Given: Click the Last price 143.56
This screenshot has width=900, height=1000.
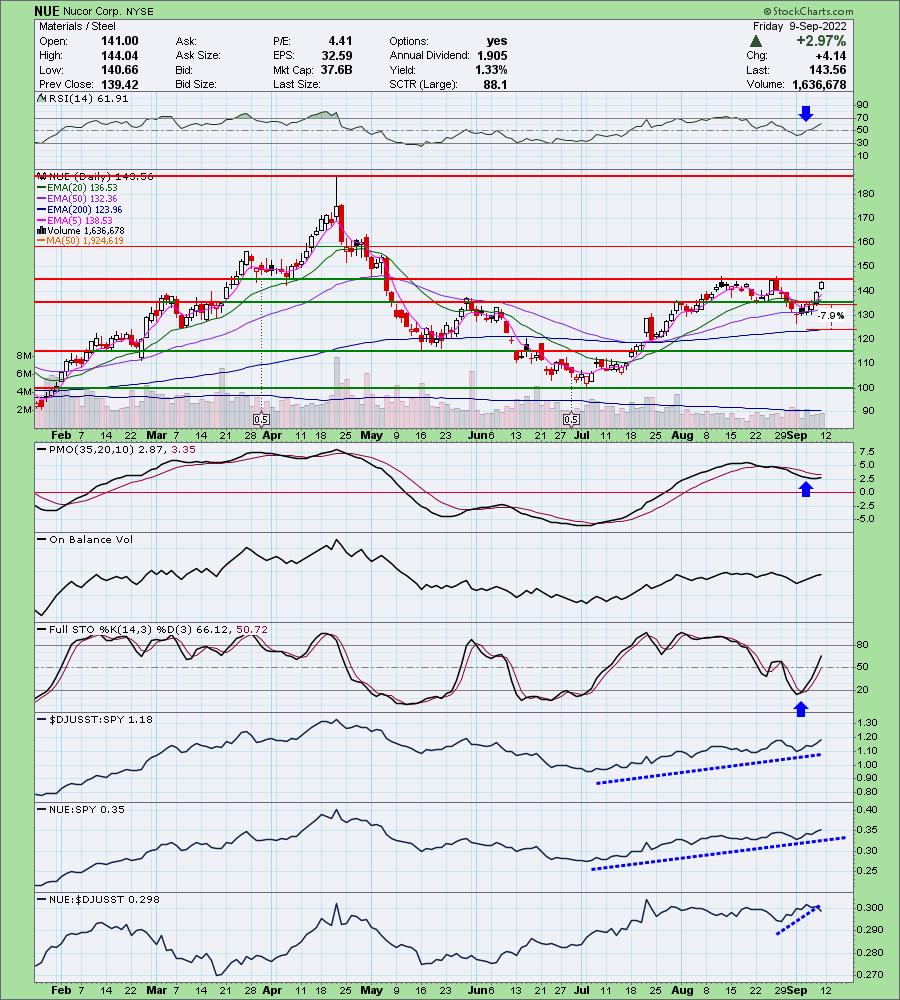Looking at the screenshot, I should click(828, 70).
